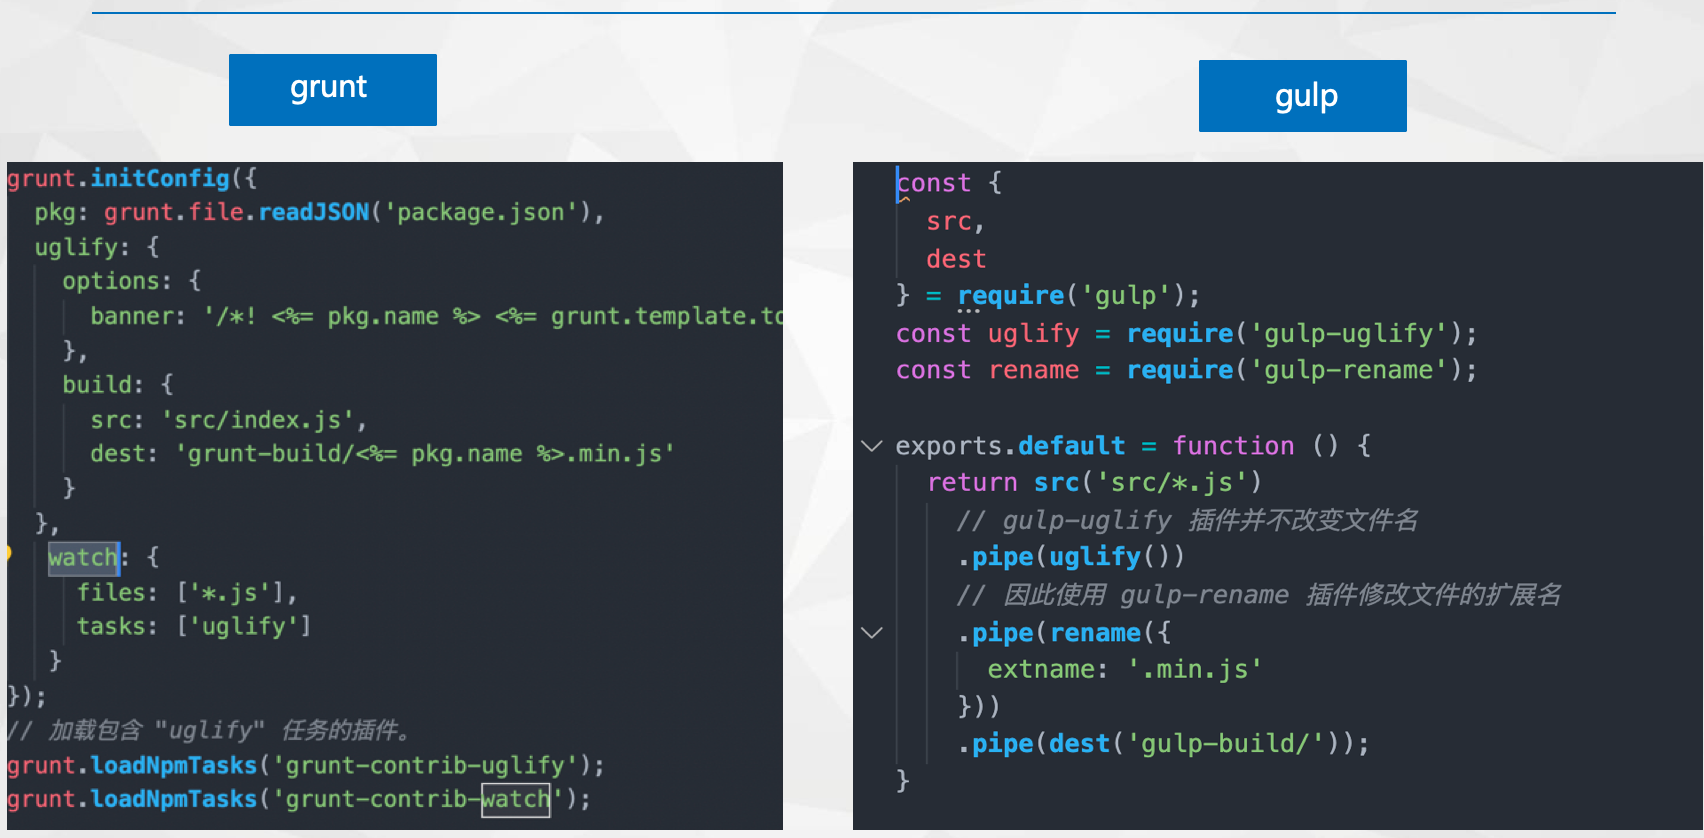The image size is (1704, 838).
Task: Click src: 'src/index.js' line
Action: [229, 420]
